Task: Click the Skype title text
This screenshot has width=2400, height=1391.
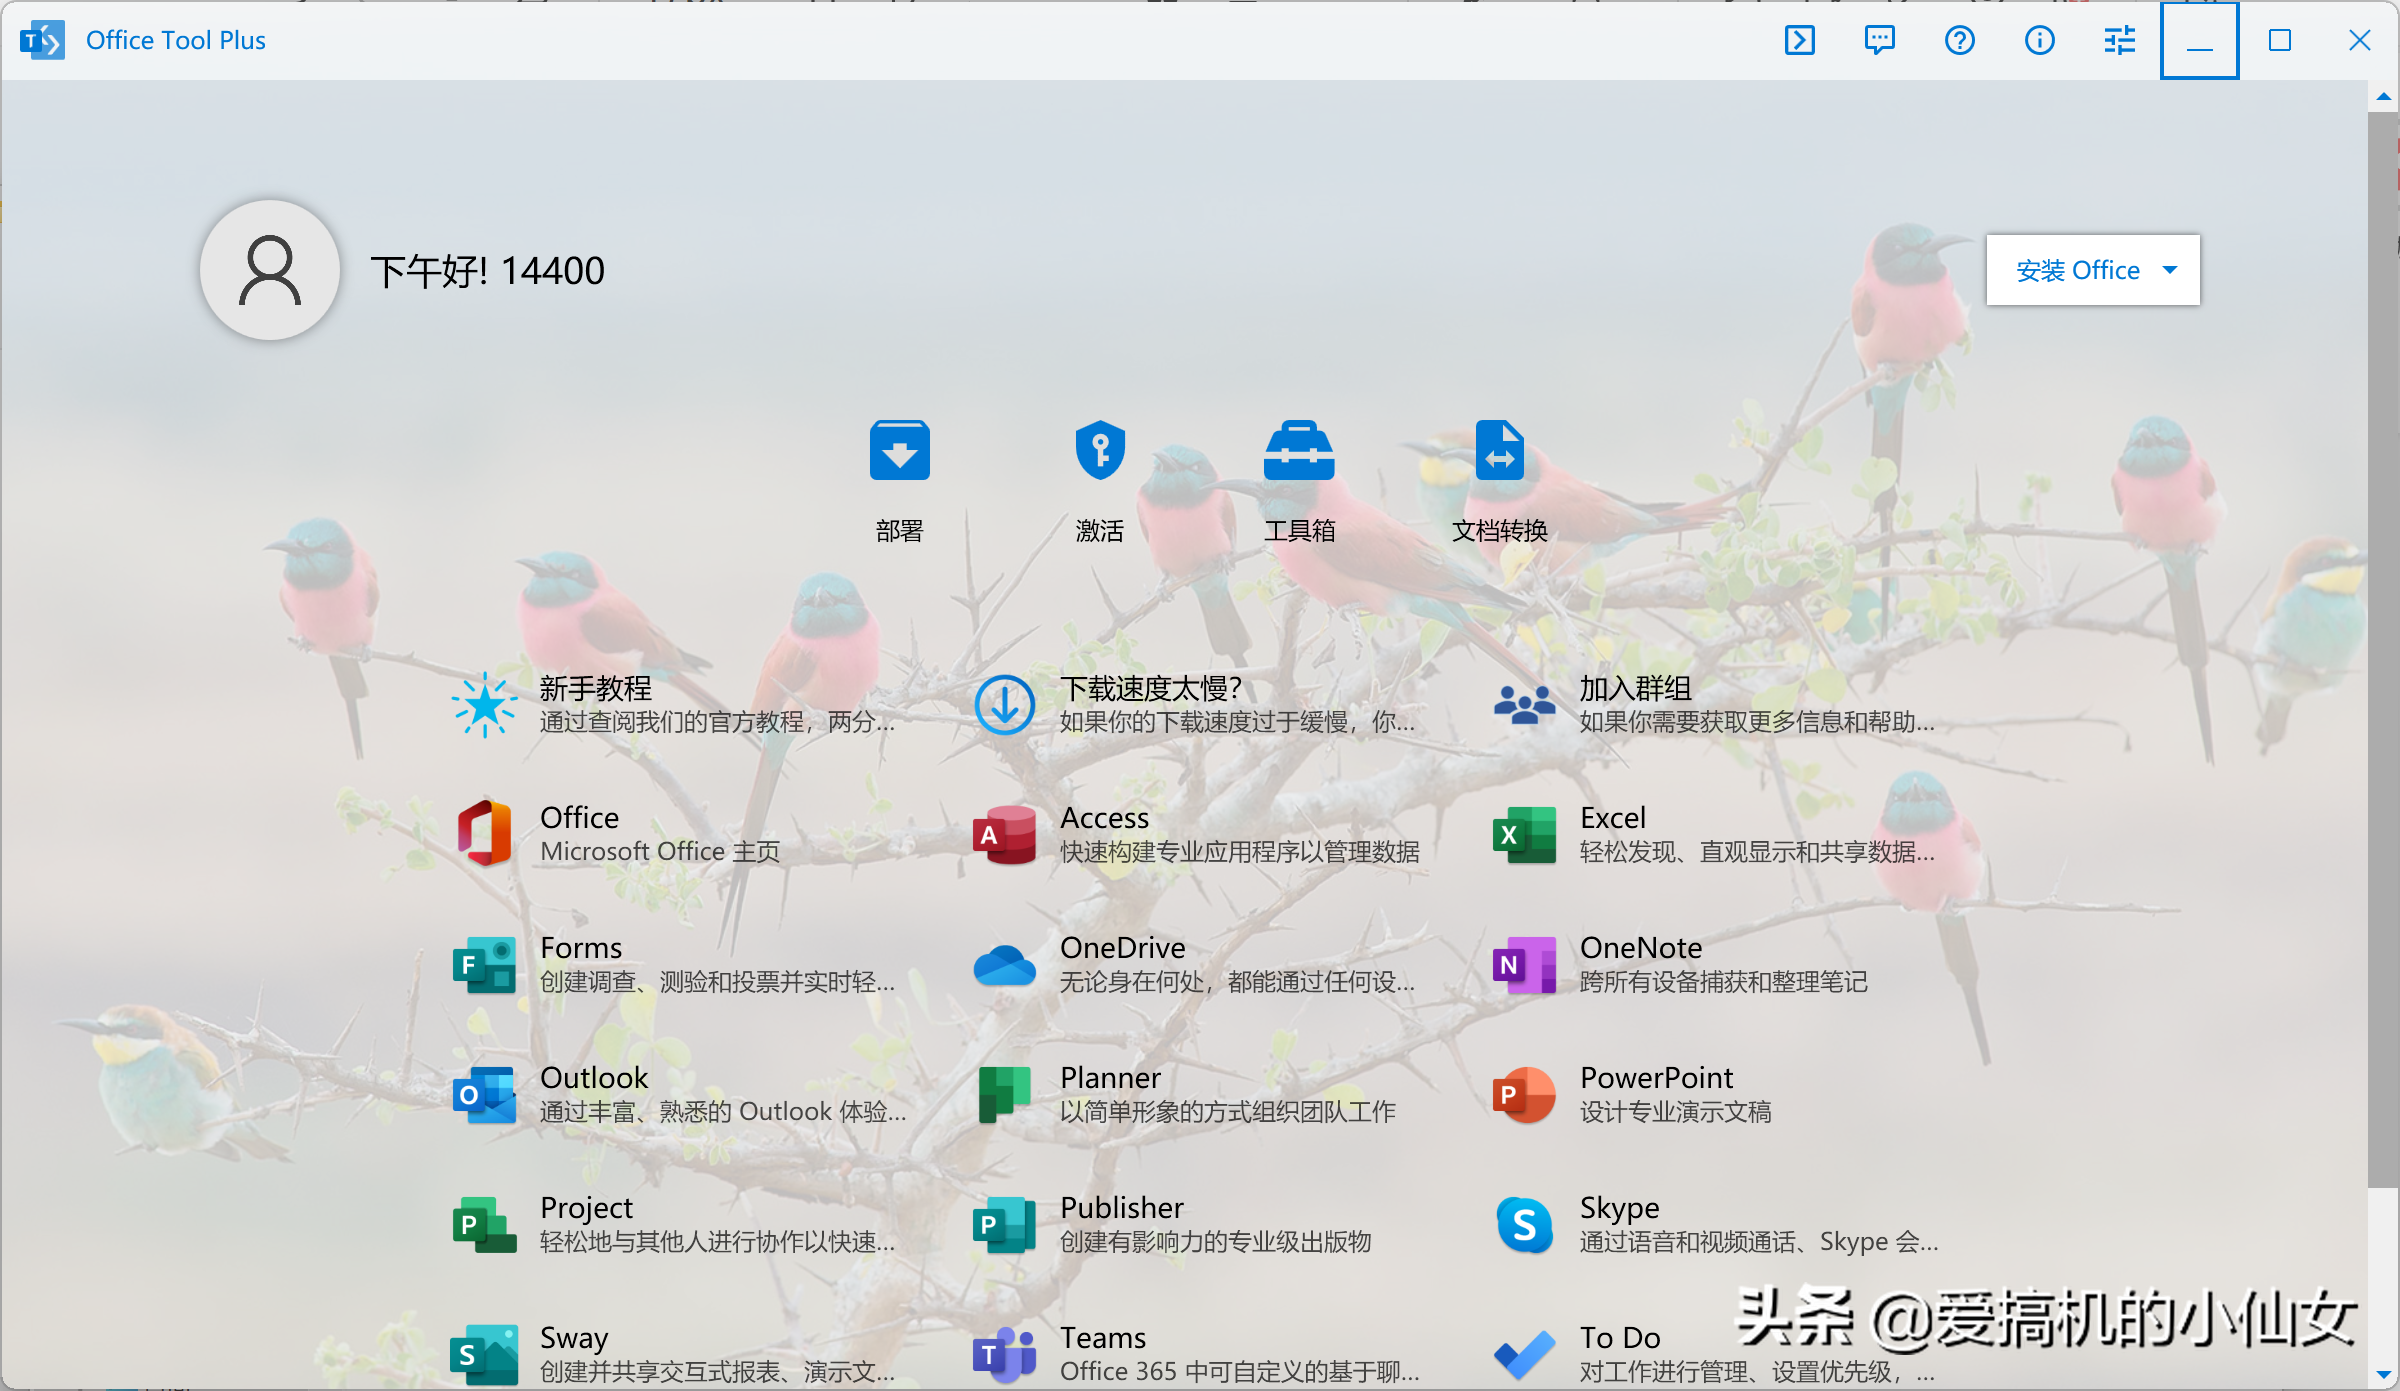Action: [x=1620, y=1208]
